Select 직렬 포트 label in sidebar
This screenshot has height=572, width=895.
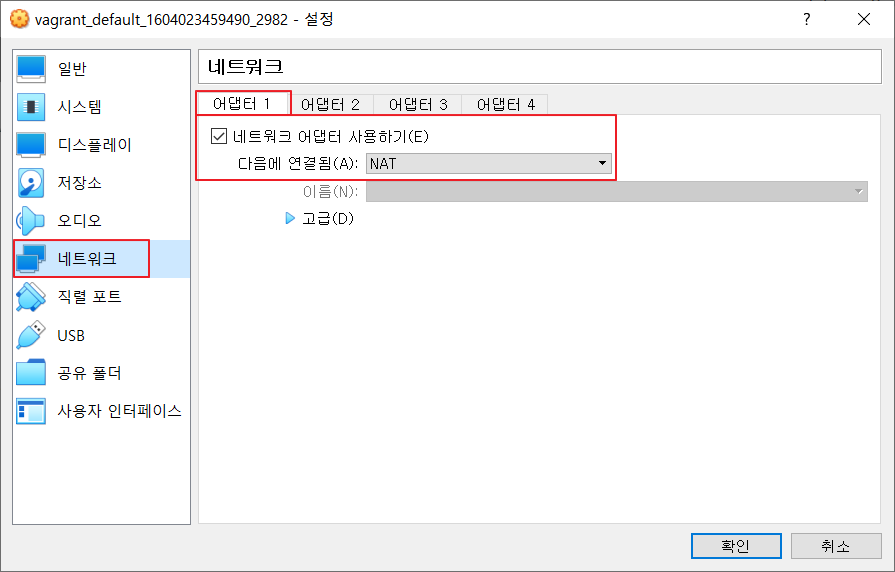(x=90, y=297)
